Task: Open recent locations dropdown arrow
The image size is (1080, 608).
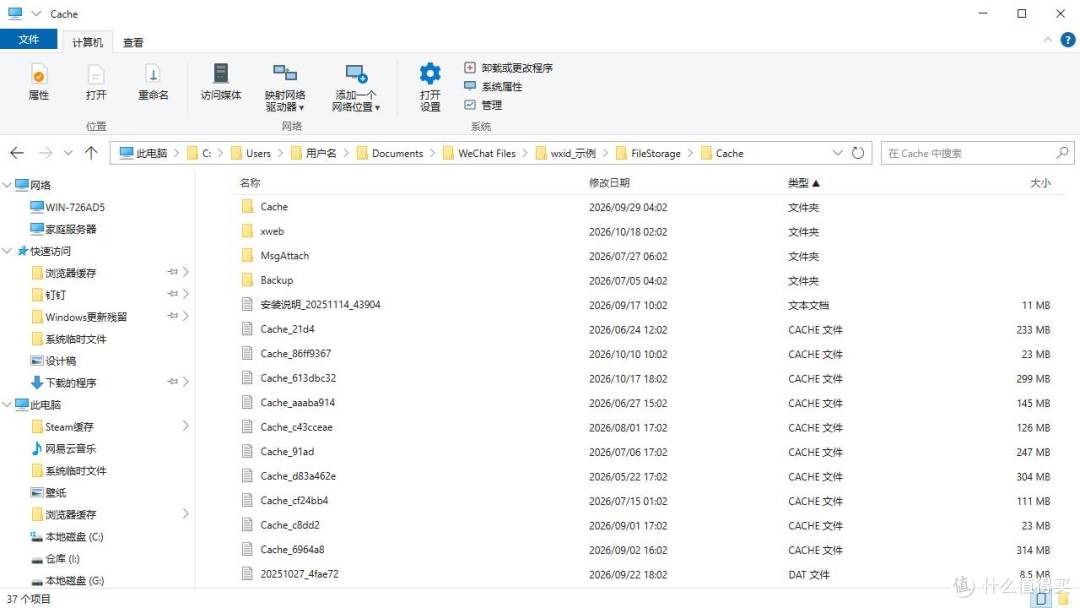Action: tap(68, 153)
